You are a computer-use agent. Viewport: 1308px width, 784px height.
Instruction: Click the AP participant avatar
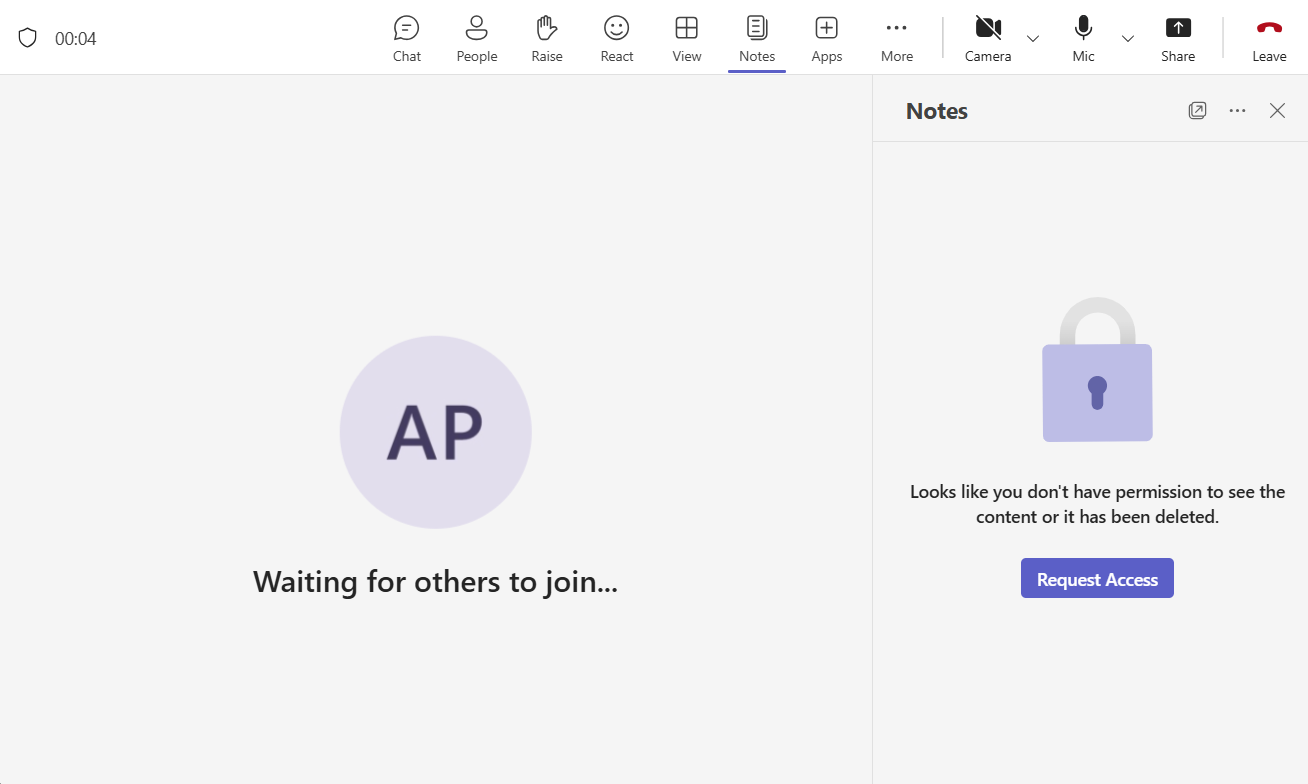436,432
